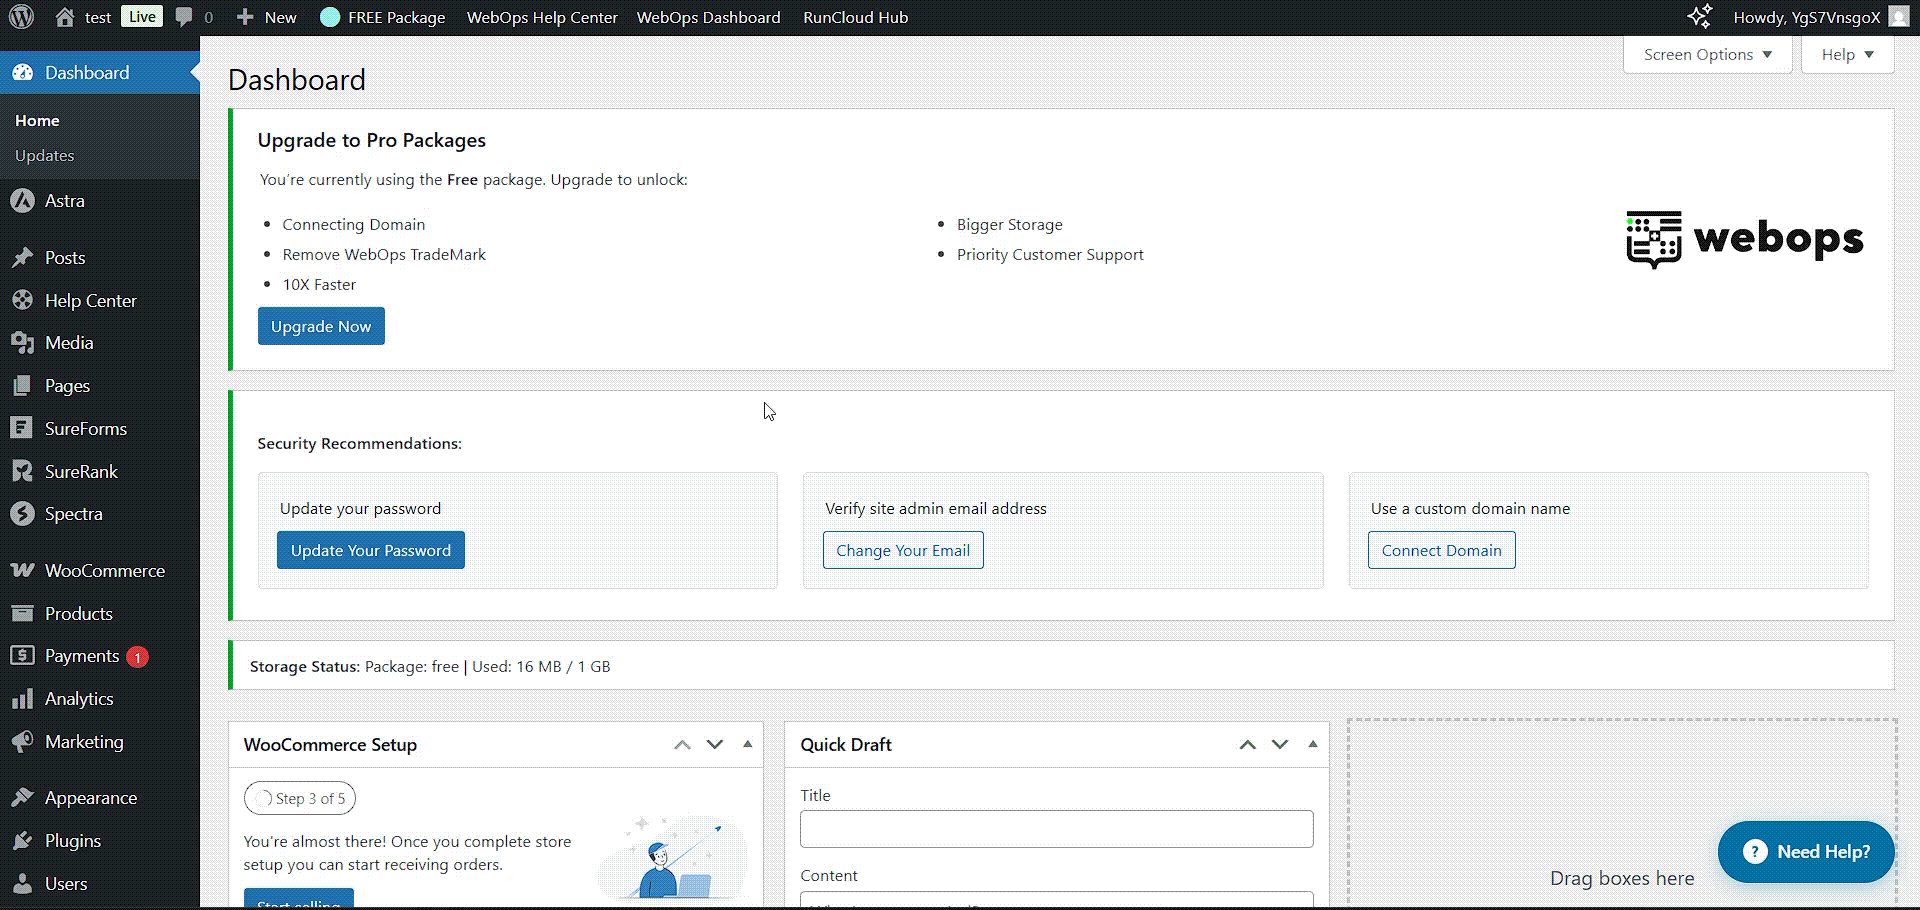Toggle the Quick Draft panel closed
Viewport: 1920px width, 910px height.
[1313, 744]
